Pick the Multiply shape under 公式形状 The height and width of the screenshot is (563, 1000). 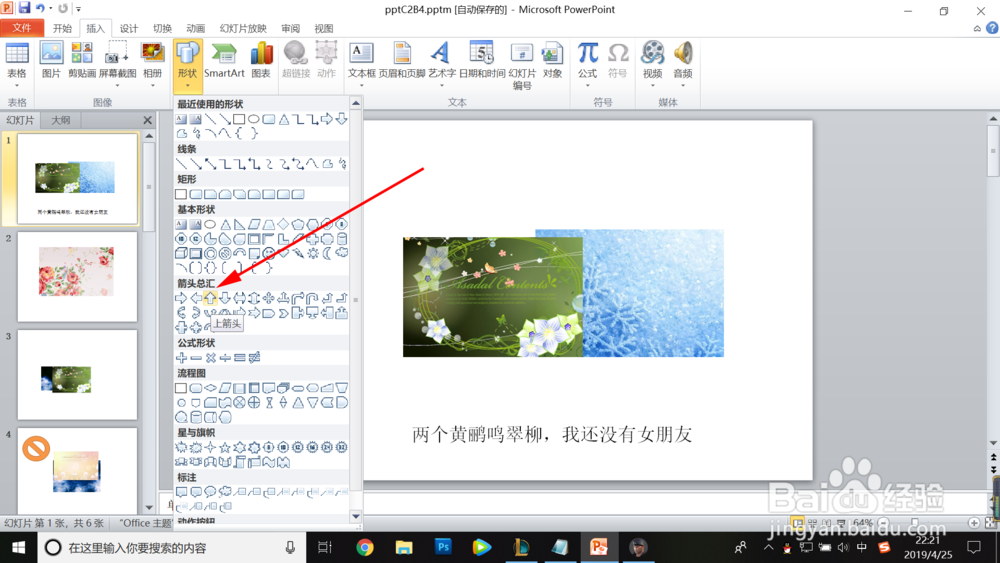click(x=210, y=358)
